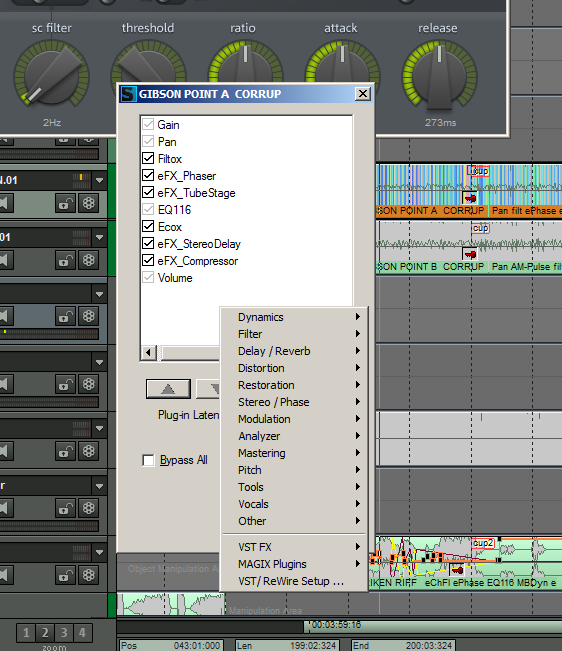The height and width of the screenshot is (651, 562).
Task: Click the speaker icon on the N.01 track
Action: 6,203
